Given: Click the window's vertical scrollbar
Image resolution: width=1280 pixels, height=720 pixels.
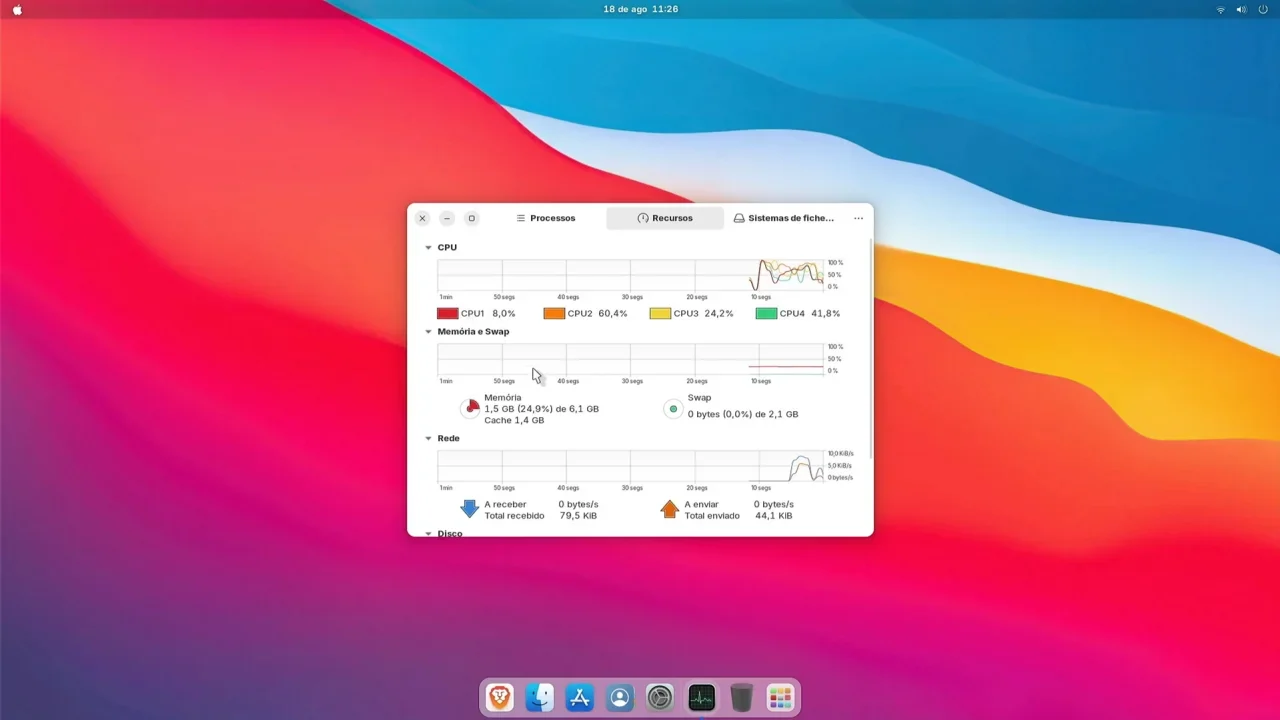Looking at the screenshot, I should 871,349.
